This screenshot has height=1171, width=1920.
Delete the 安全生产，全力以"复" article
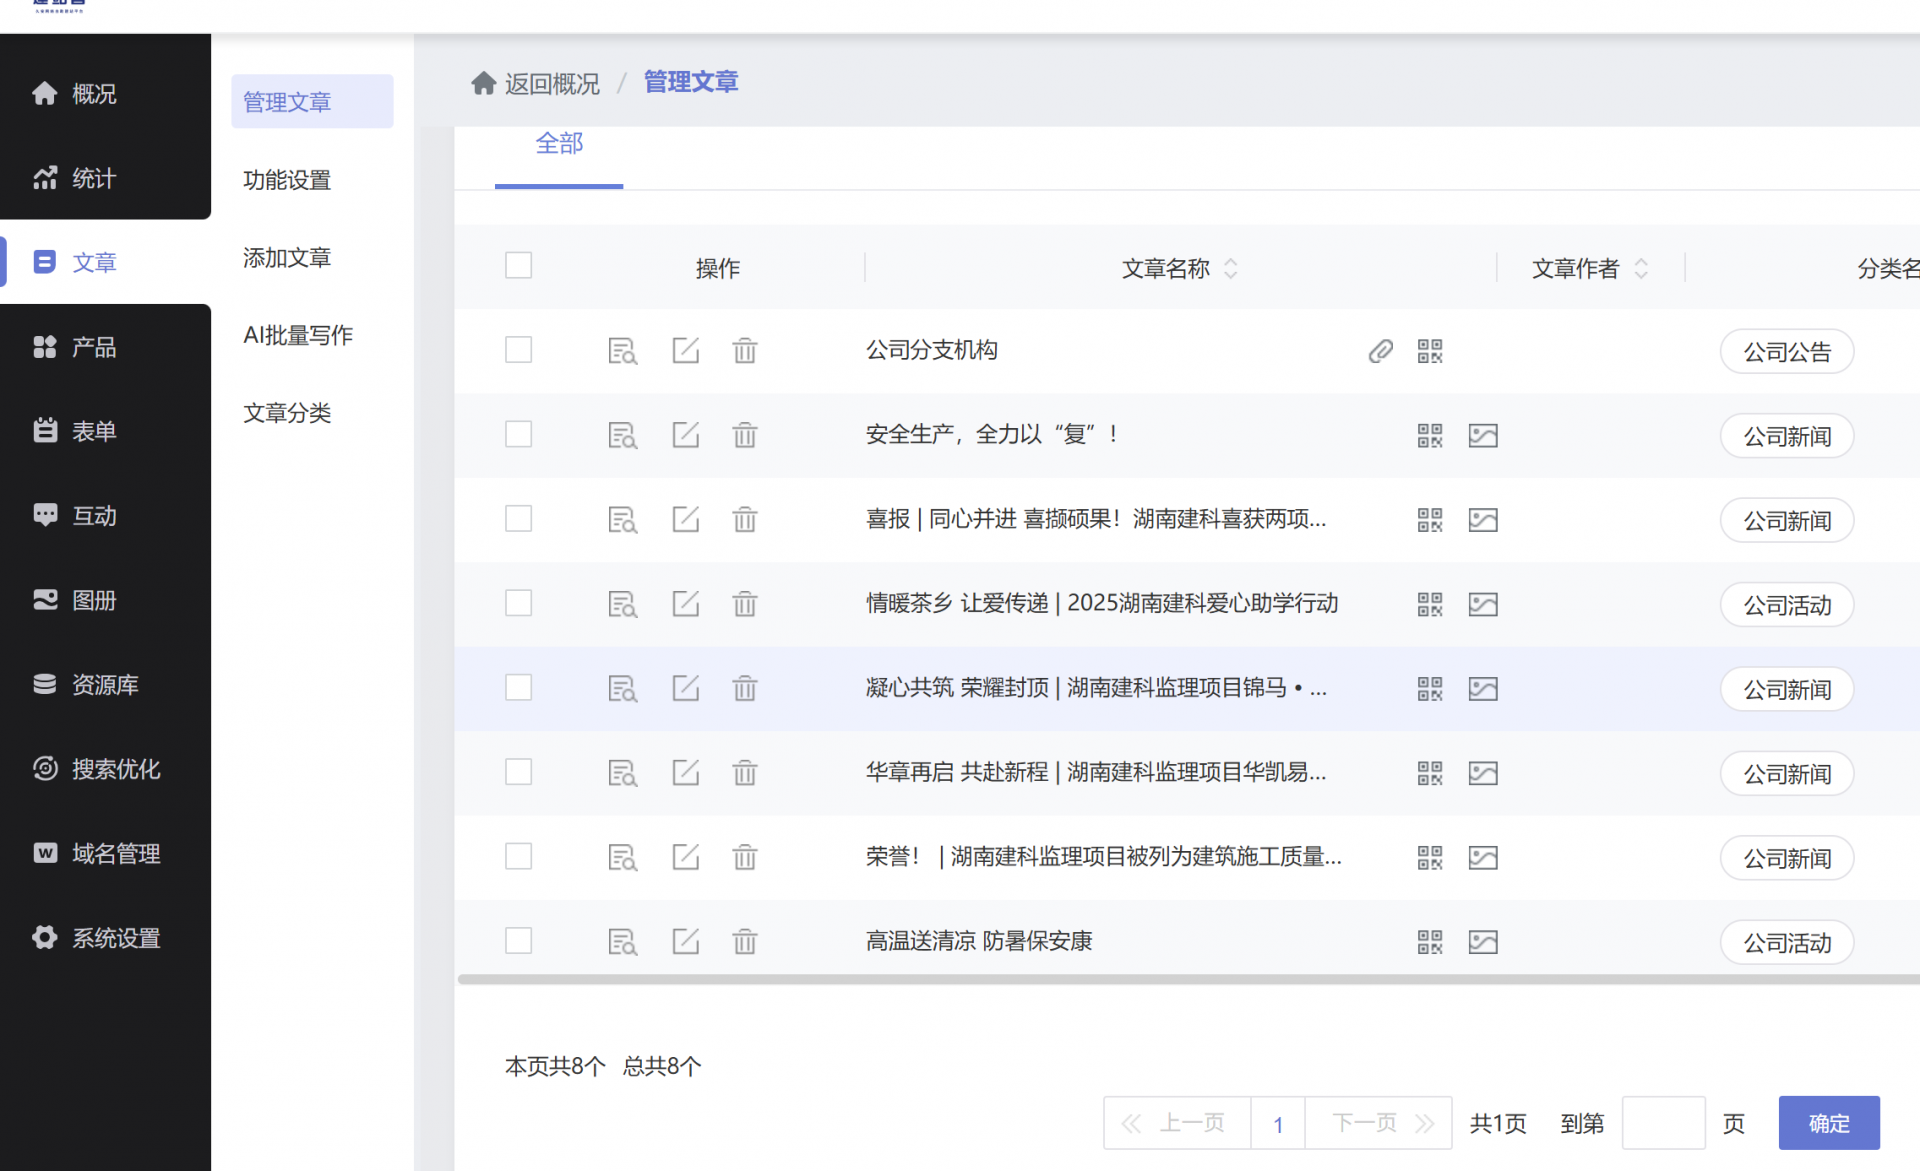pos(745,435)
